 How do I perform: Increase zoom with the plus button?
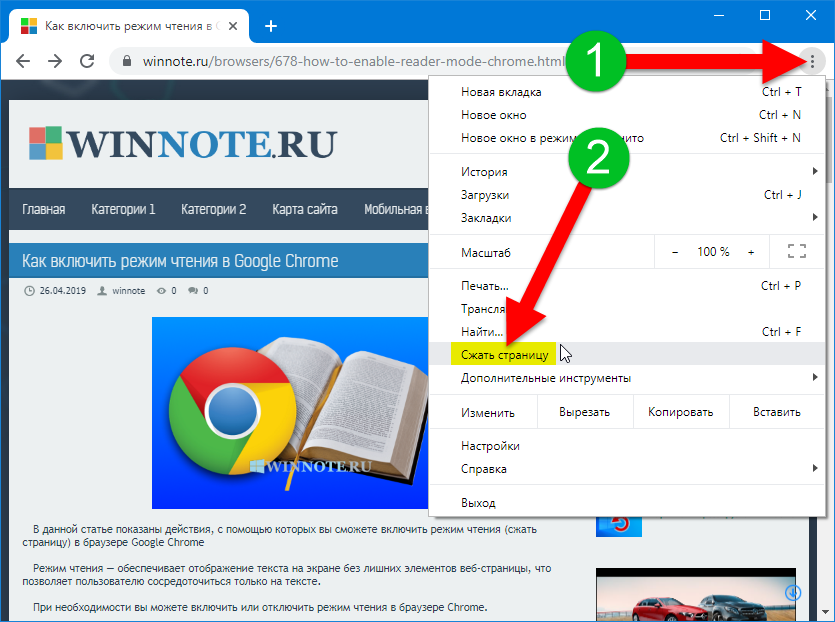point(751,252)
